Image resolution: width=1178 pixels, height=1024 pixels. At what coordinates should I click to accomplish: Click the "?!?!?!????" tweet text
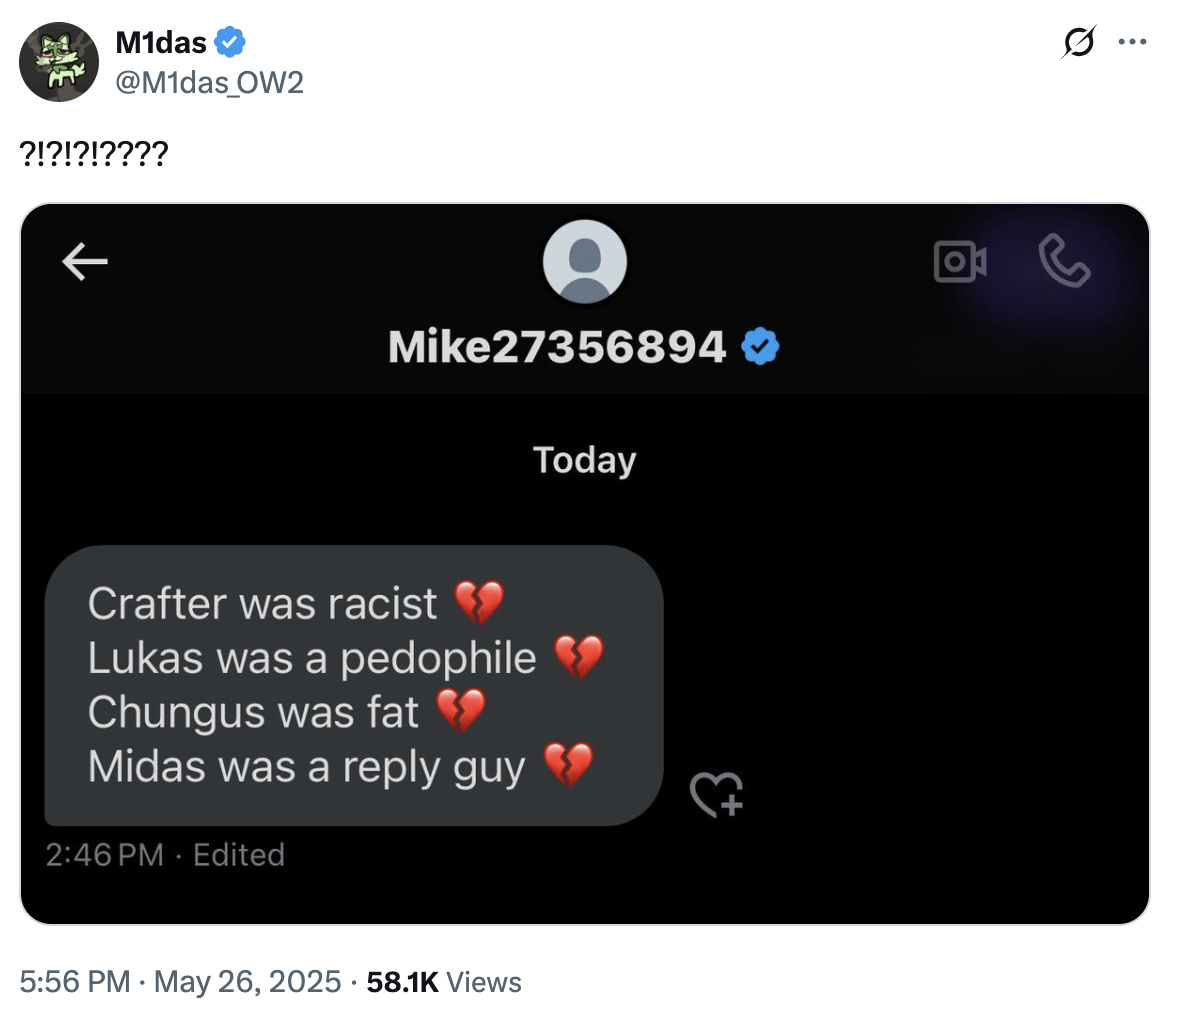click(x=94, y=153)
